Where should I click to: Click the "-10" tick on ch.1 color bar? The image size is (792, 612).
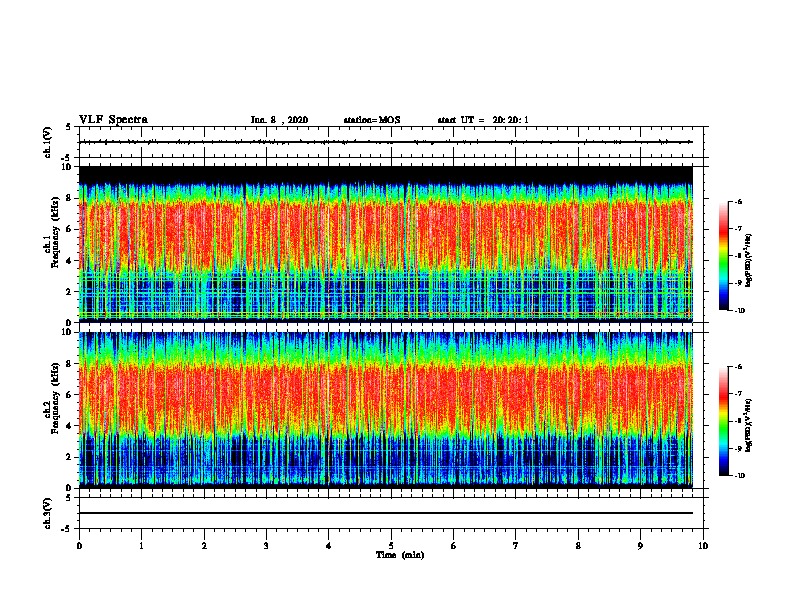(x=739, y=311)
